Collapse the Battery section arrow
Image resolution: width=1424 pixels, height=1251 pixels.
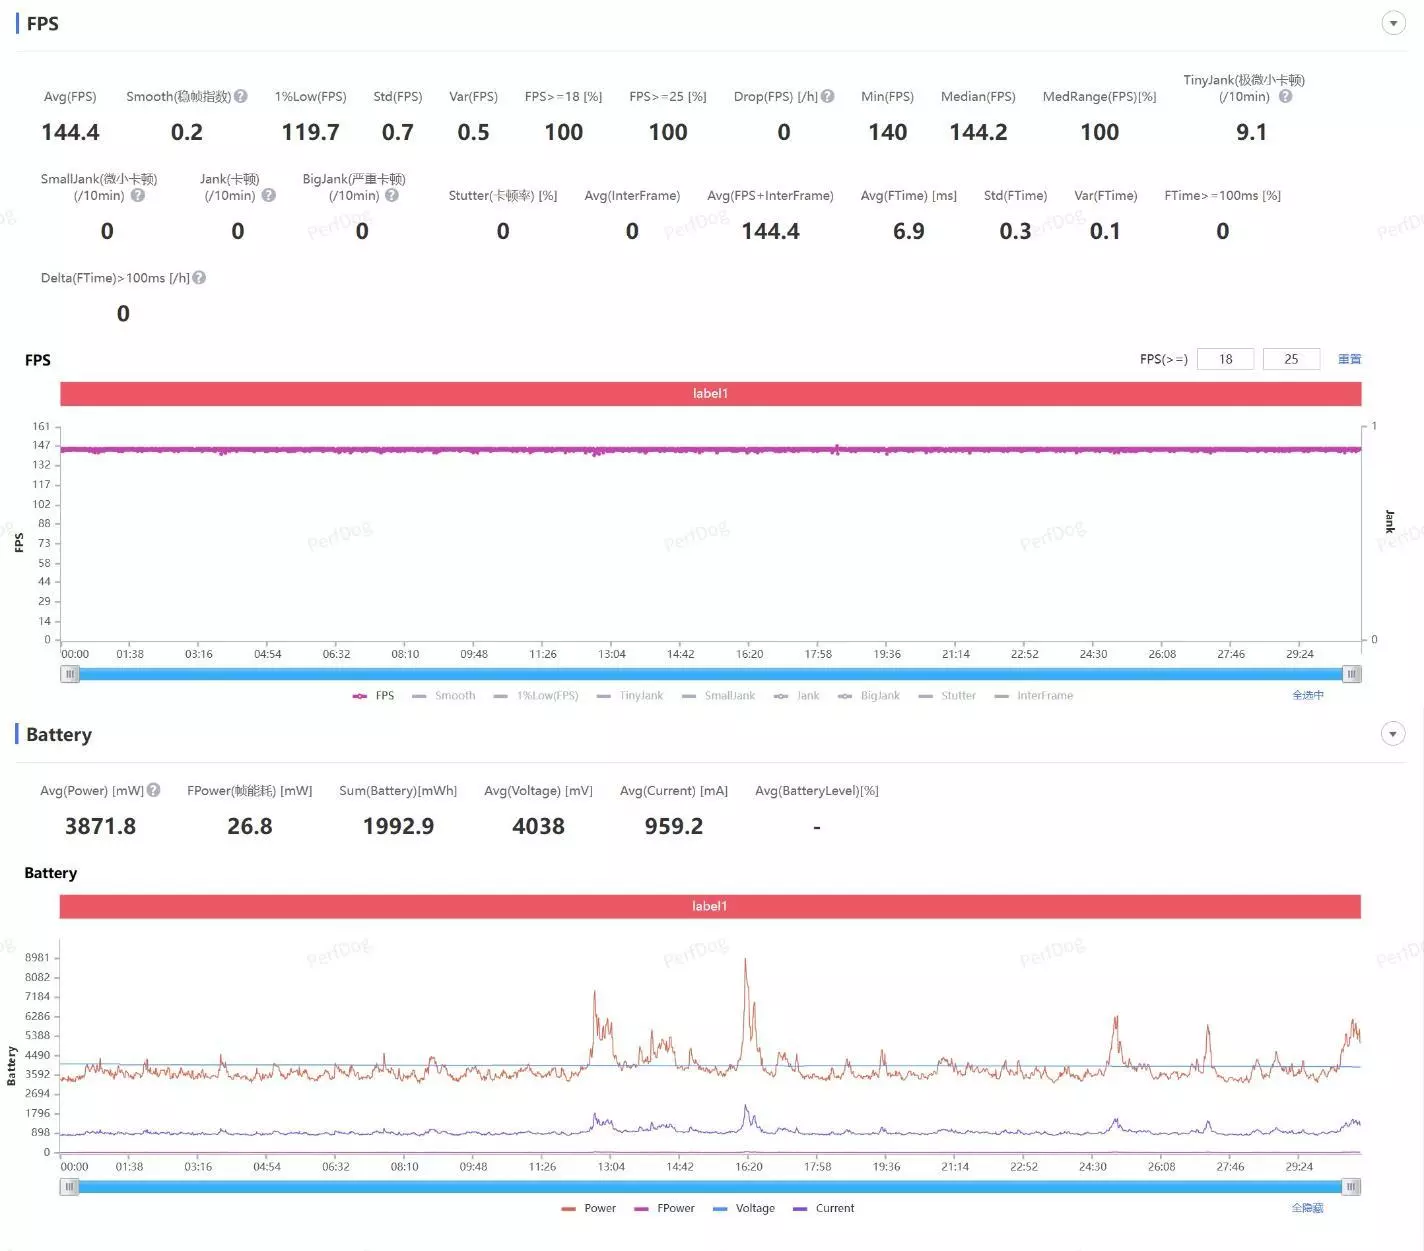tap(1393, 734)
